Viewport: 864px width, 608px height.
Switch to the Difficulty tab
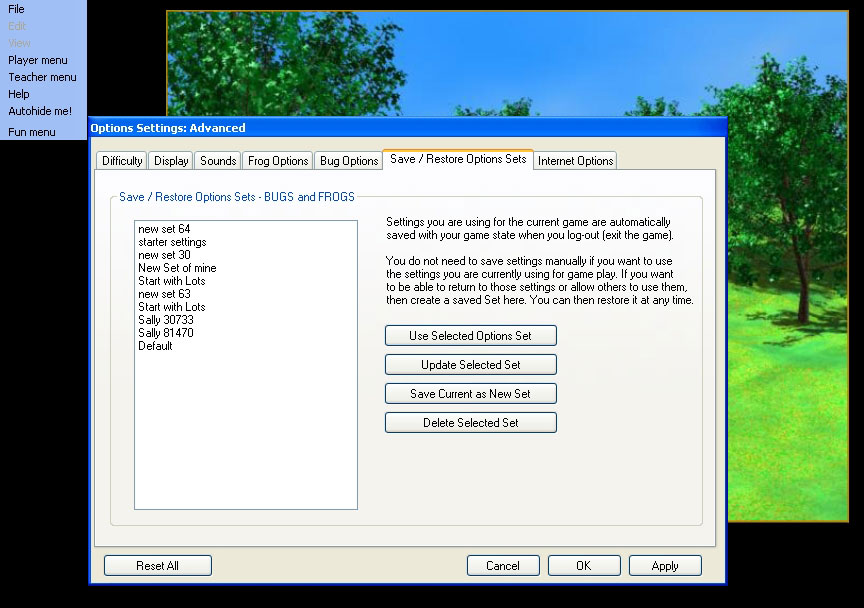pyautogui.click(x=122, y=161)
